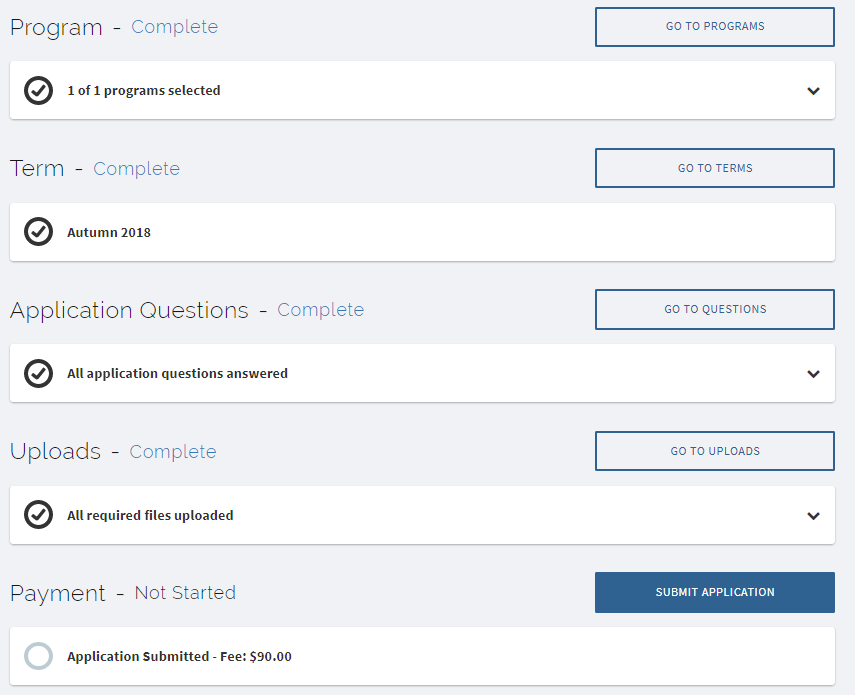Image resolution: width=855 pixels, height=695 pixels.
Task: Click the checkmark icon in Uploads section
Action: pos(38,515)
